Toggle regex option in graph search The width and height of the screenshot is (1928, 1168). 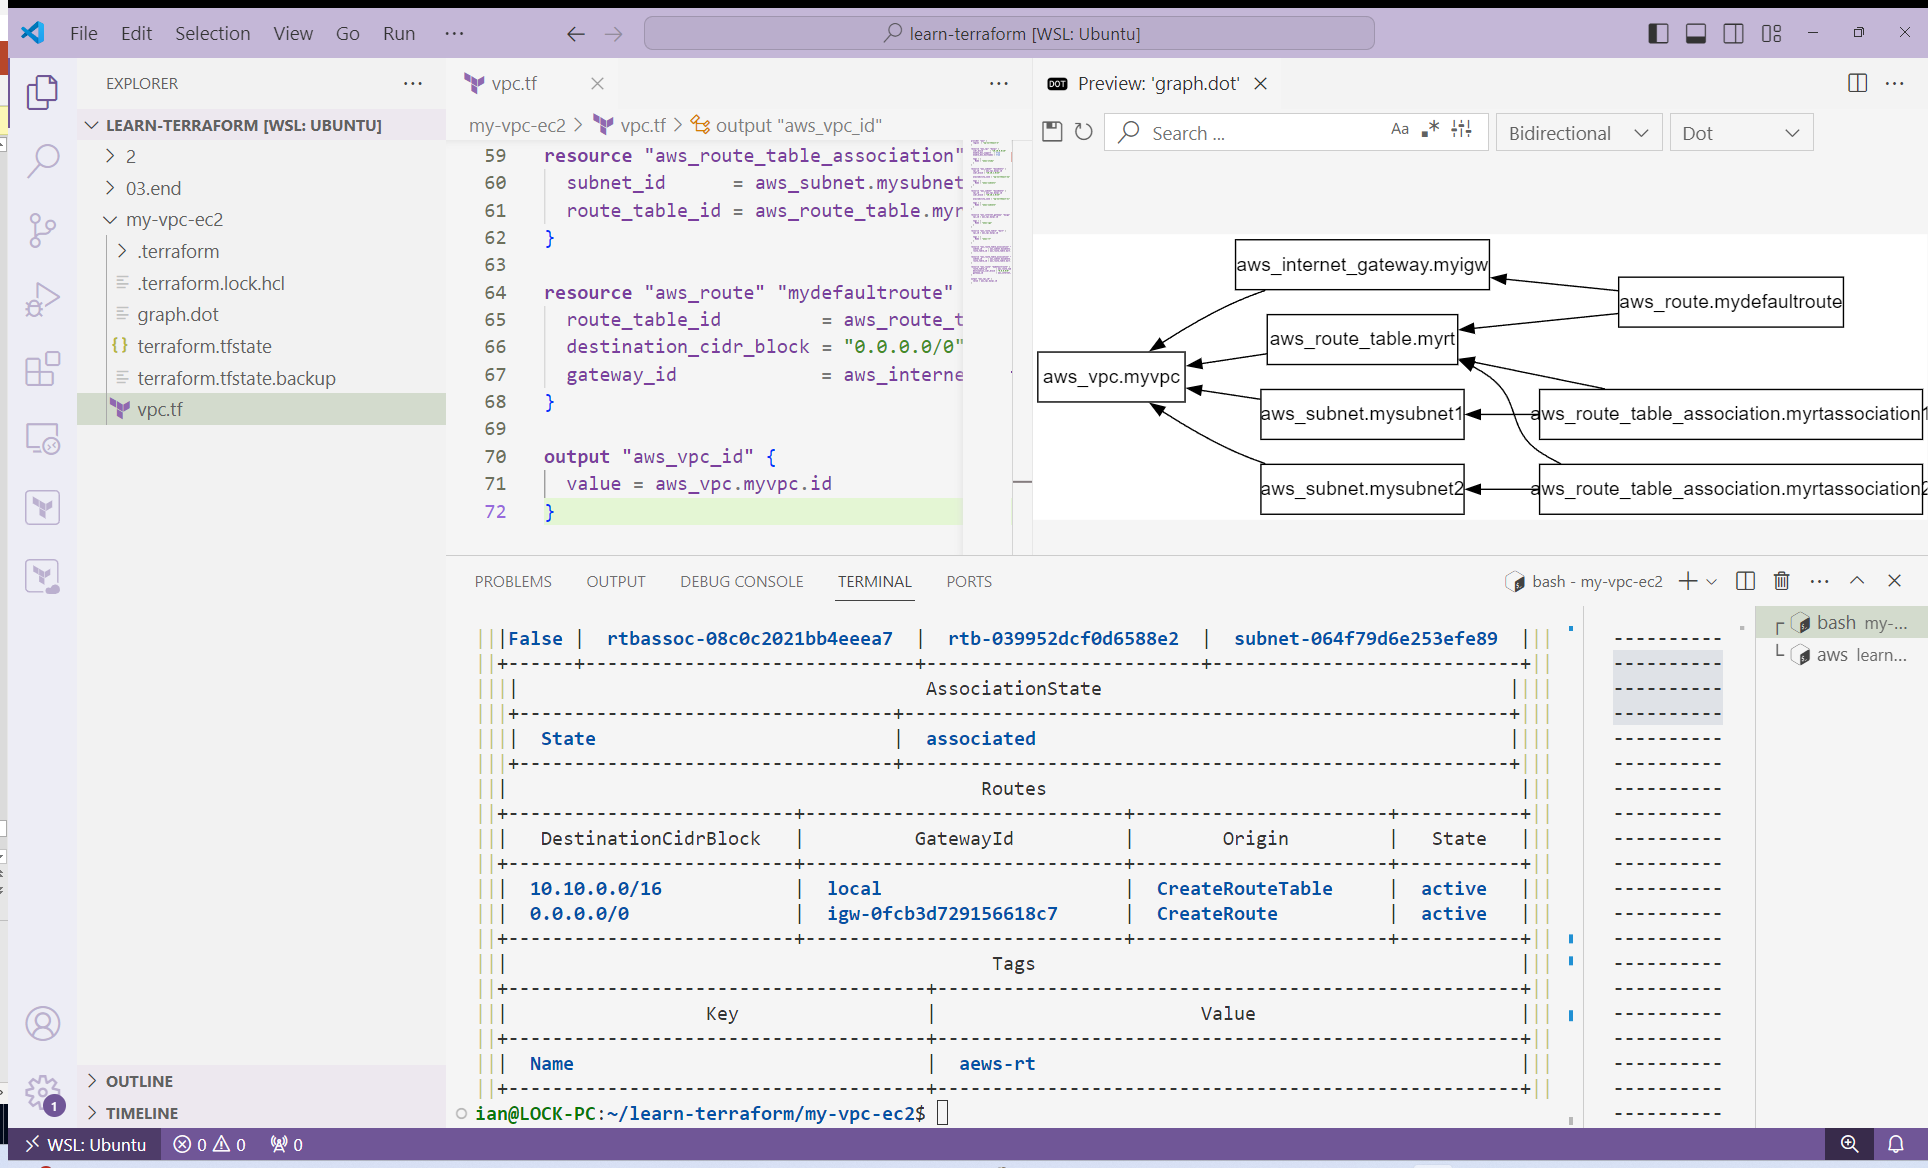point(1430,130)
